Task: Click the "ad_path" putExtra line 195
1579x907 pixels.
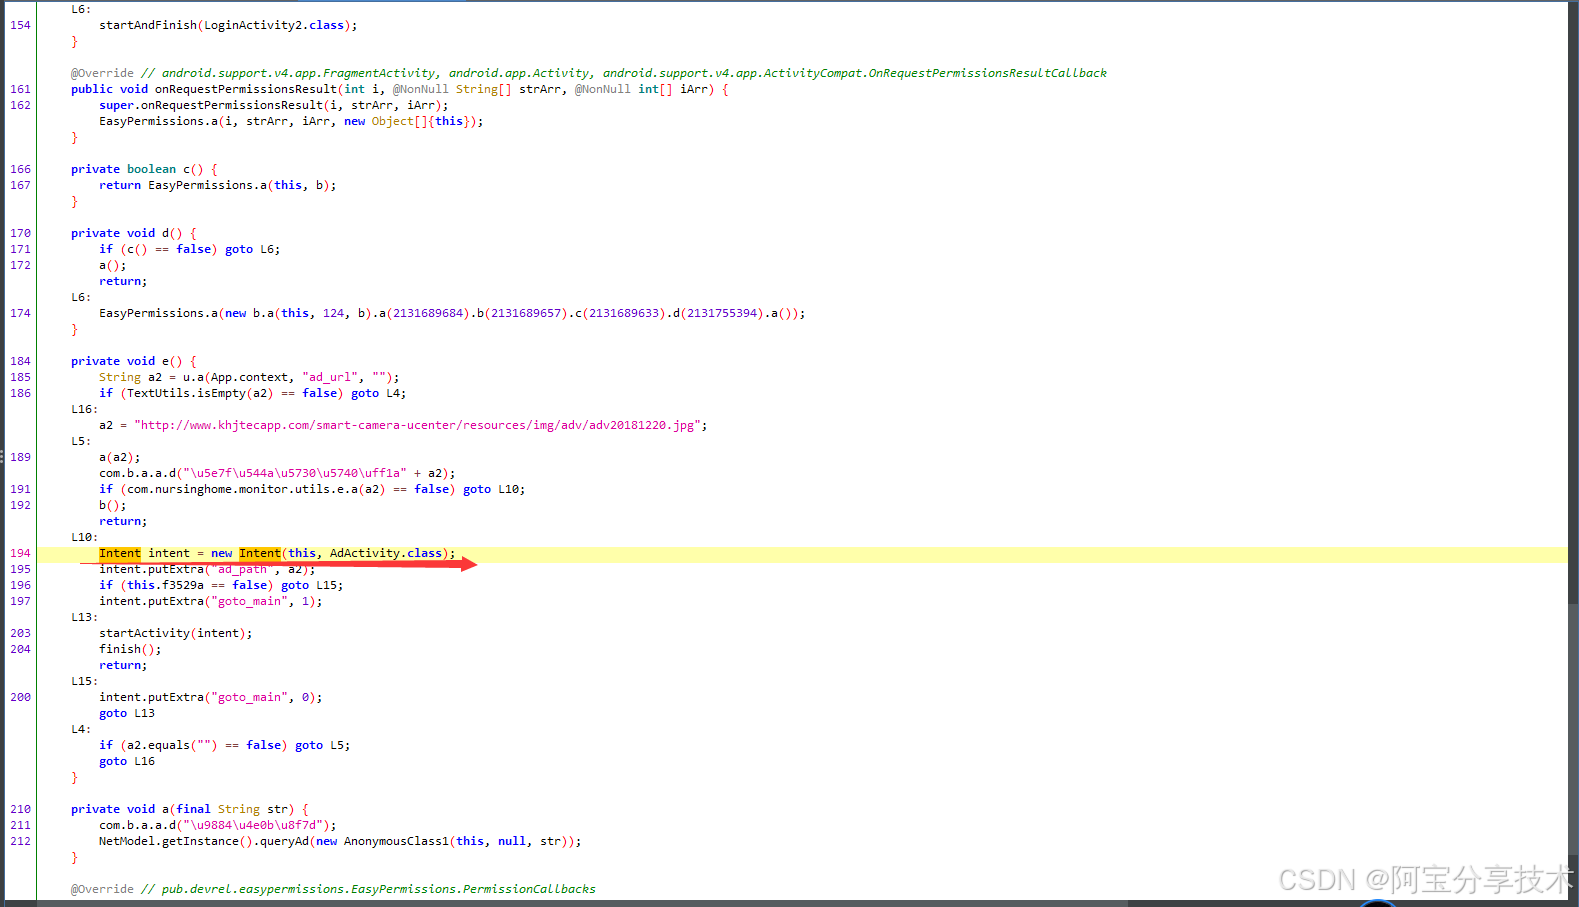Action: pos(207,569)
